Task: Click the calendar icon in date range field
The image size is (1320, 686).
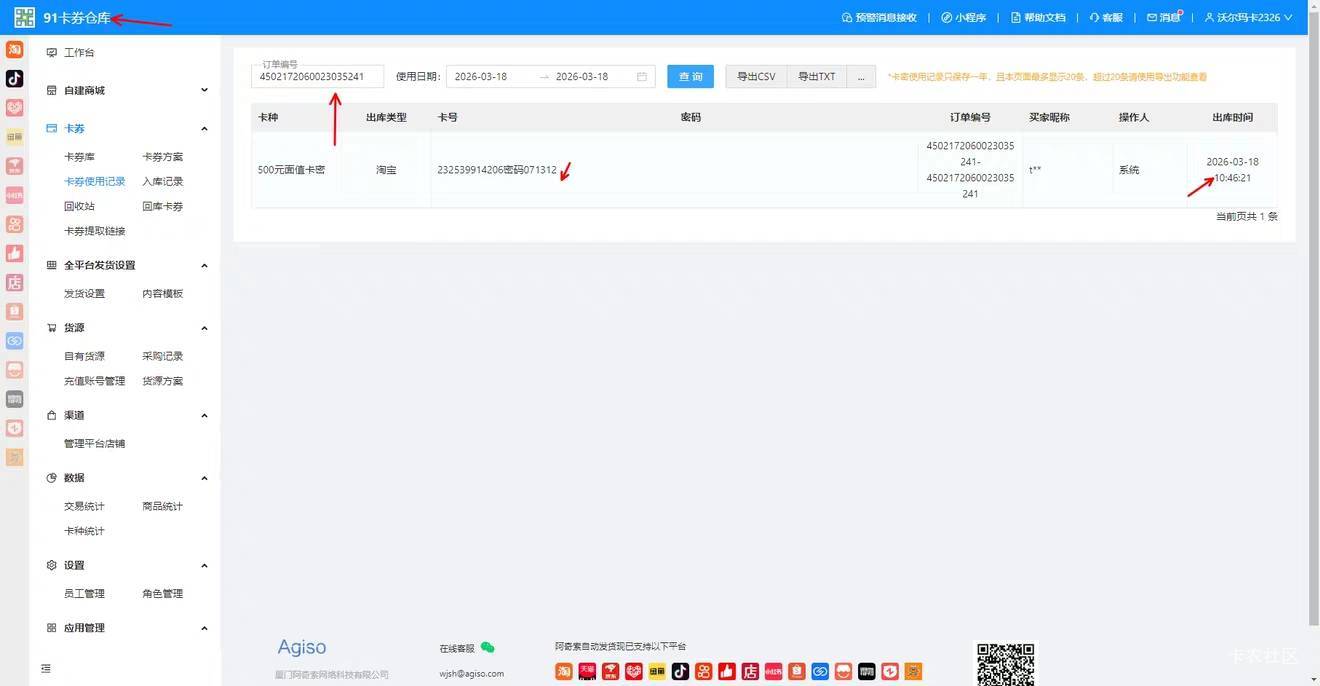Action: coord(641,77)
